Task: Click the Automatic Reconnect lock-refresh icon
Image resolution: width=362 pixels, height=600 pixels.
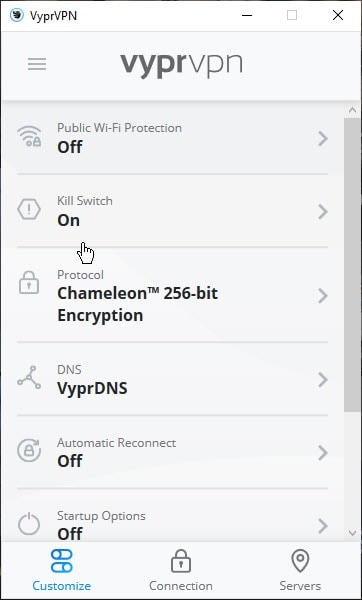Action: click(29, 450)
